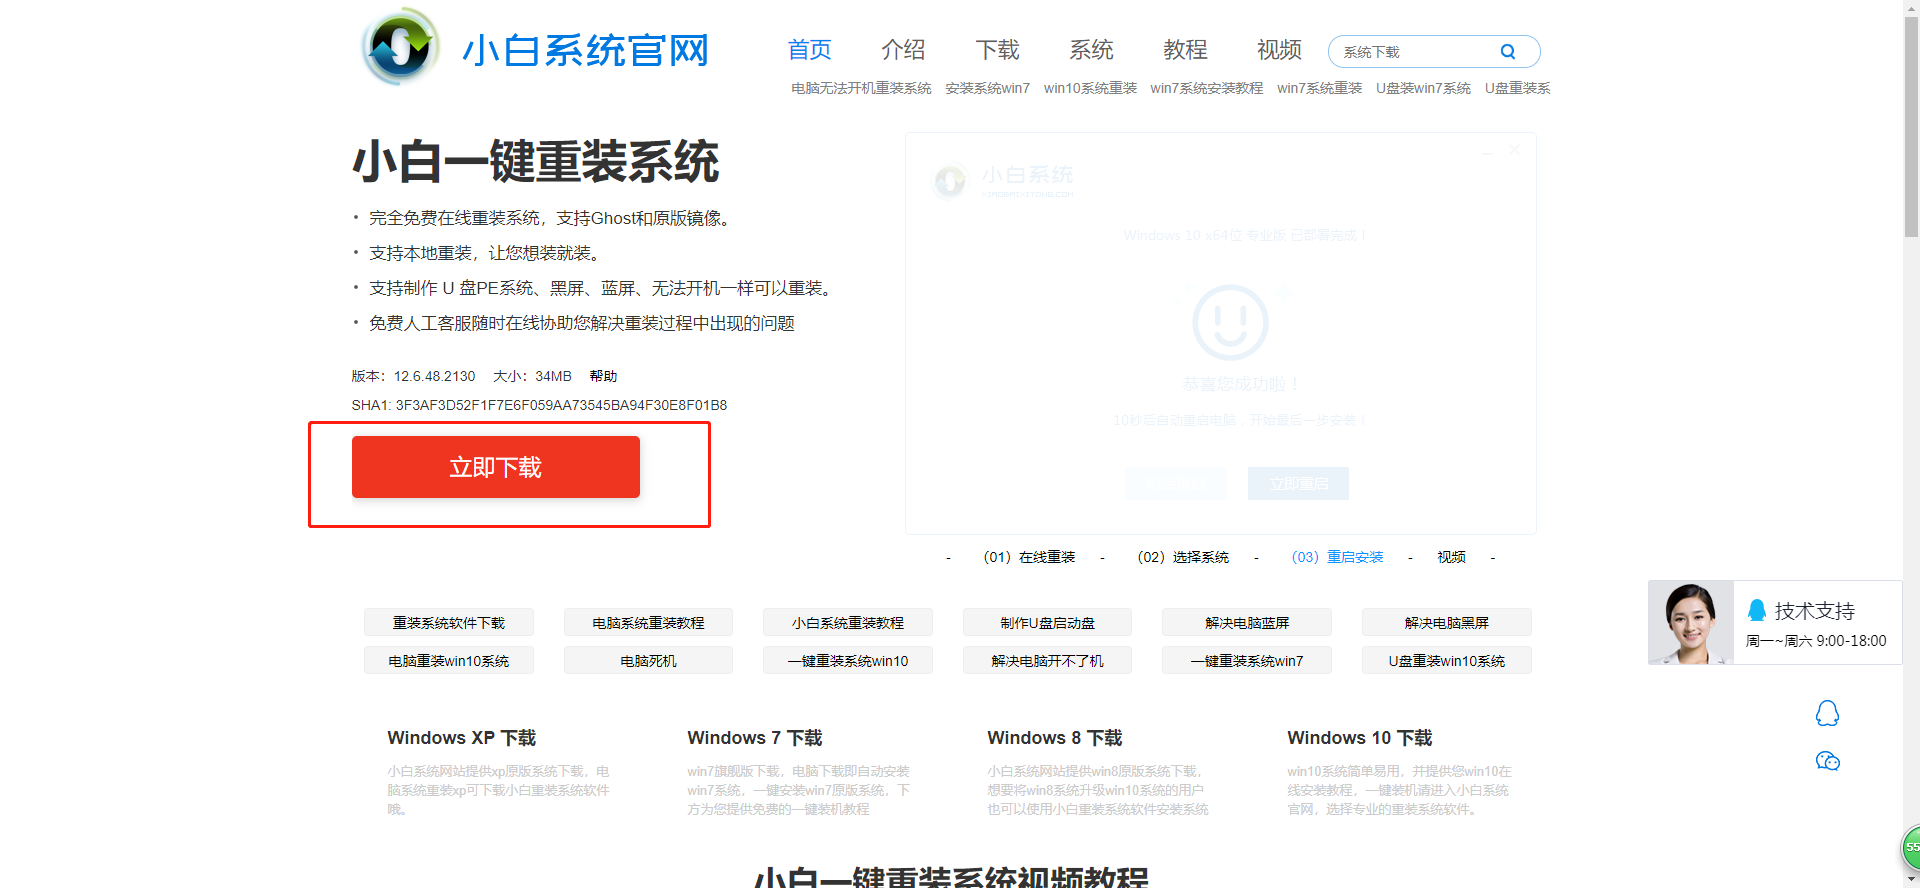Select the (01) 在线重装 step tab

tap(1030, 557)
